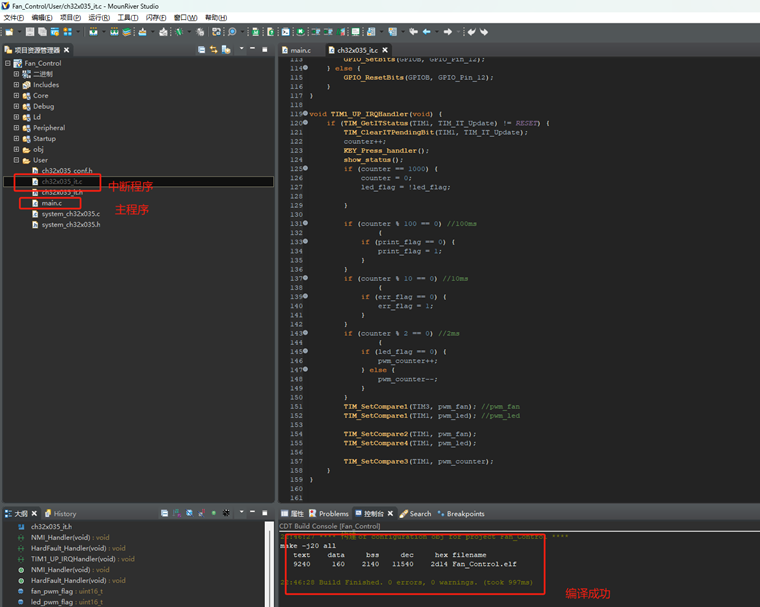Switch to the main.c editor tab
The image size is (760, 607).
[300, 50]
